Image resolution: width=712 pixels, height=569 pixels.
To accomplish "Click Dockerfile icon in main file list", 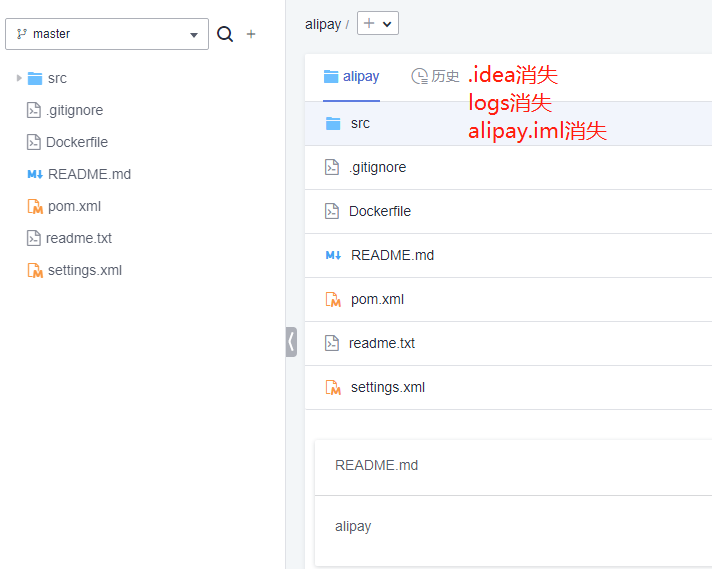I will coord(332,211).
